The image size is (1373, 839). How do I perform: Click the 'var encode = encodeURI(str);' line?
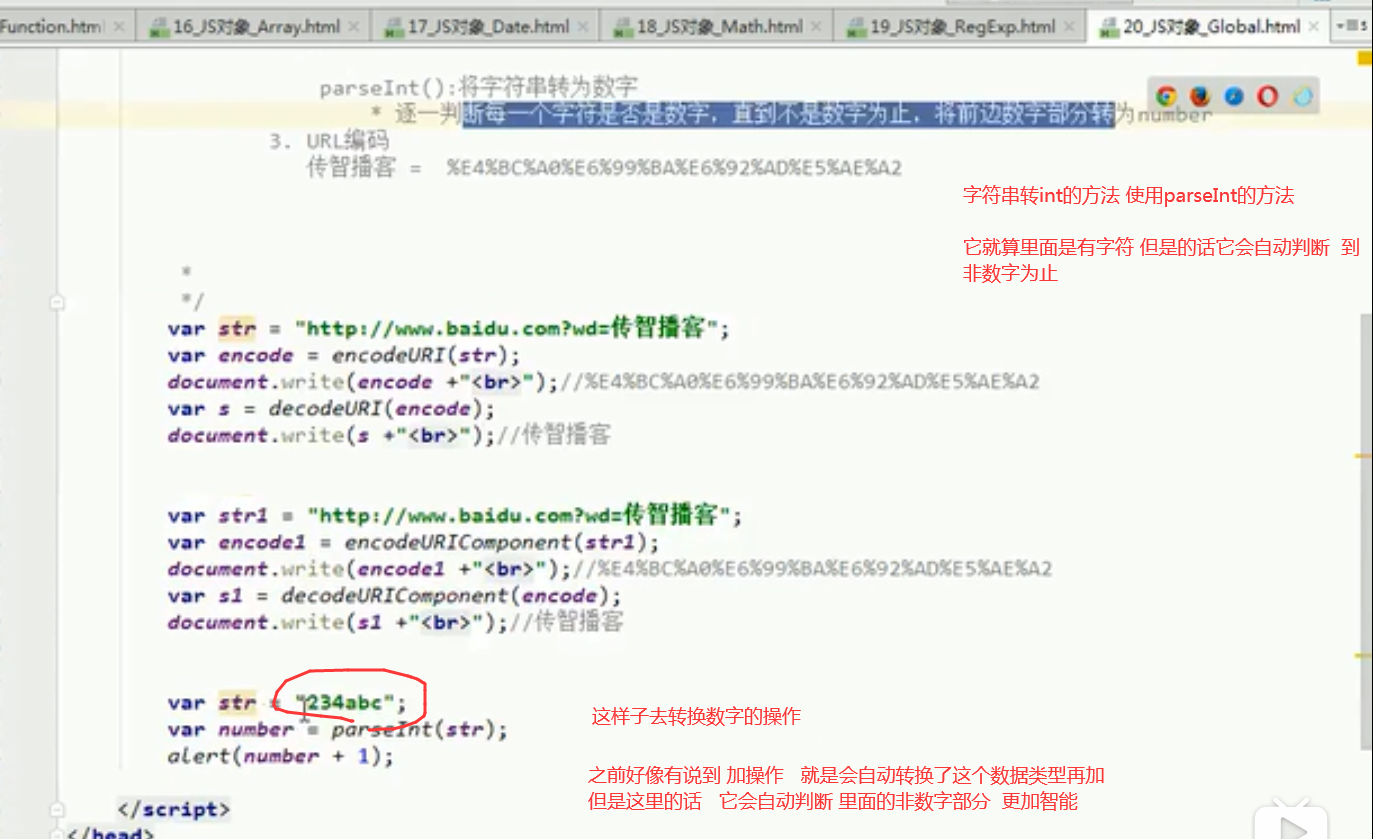click(x=344, y=355)
